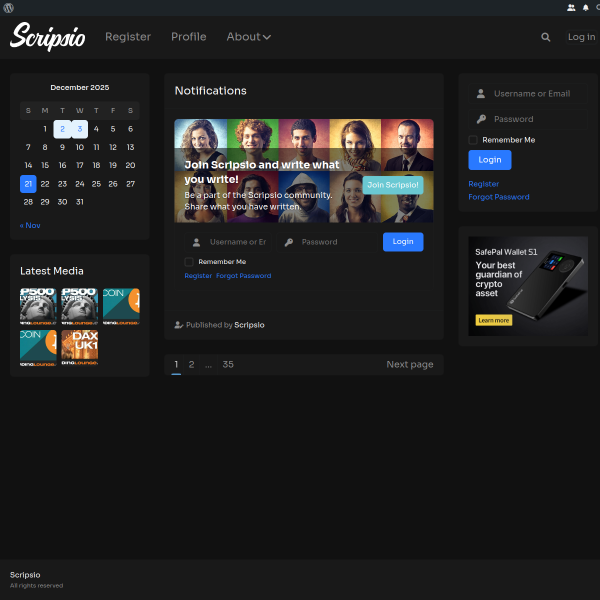Open the Scripsio author link
The image size is (600, 600).
249,325
